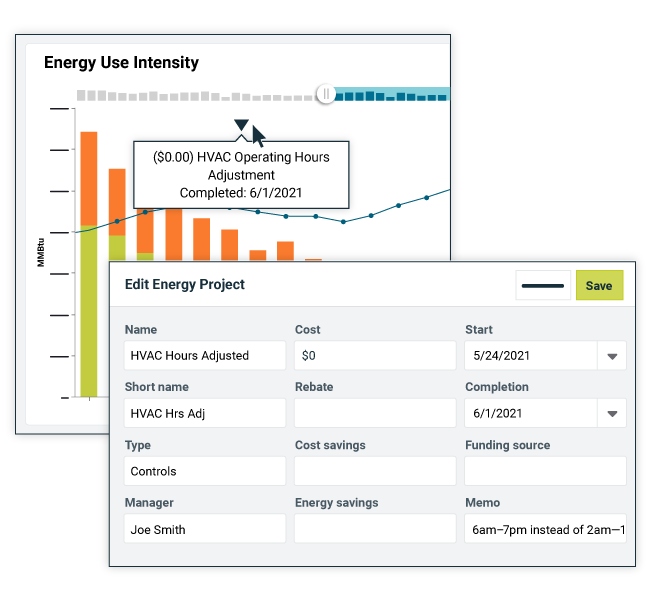
Task: Click the empty Funding source field
Action: click(545, 471)
